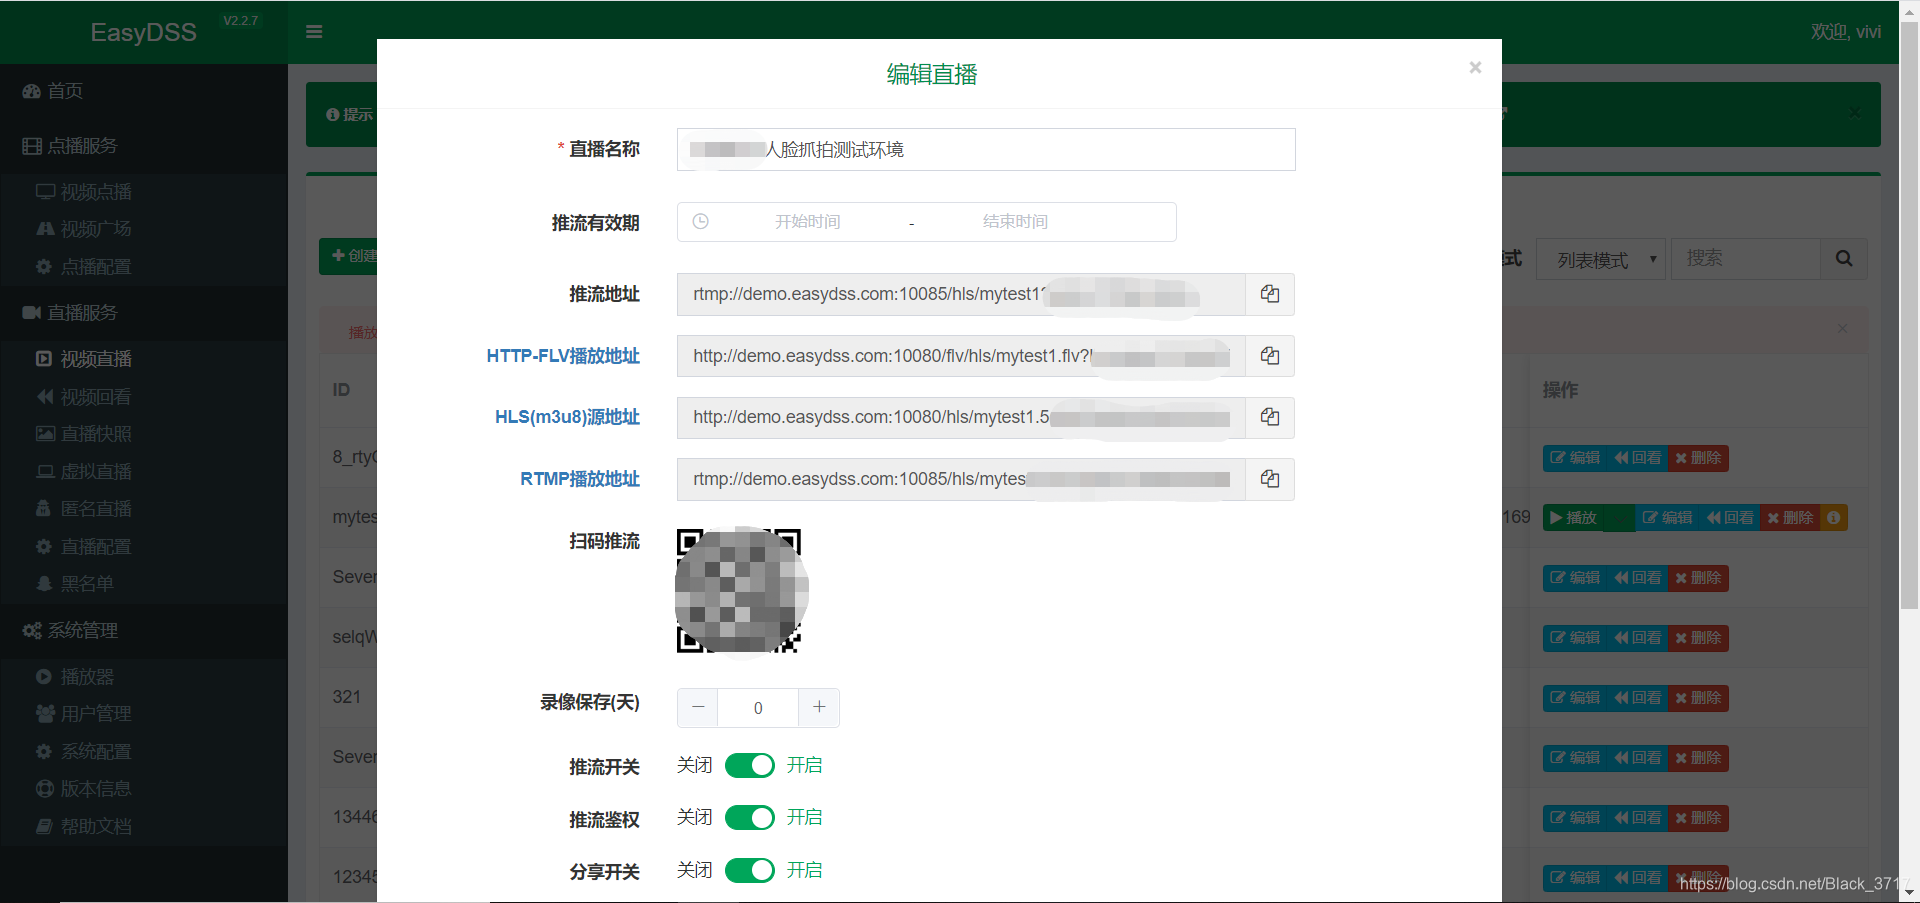Dismiss the green 提示 banner

pos(1855,113)
